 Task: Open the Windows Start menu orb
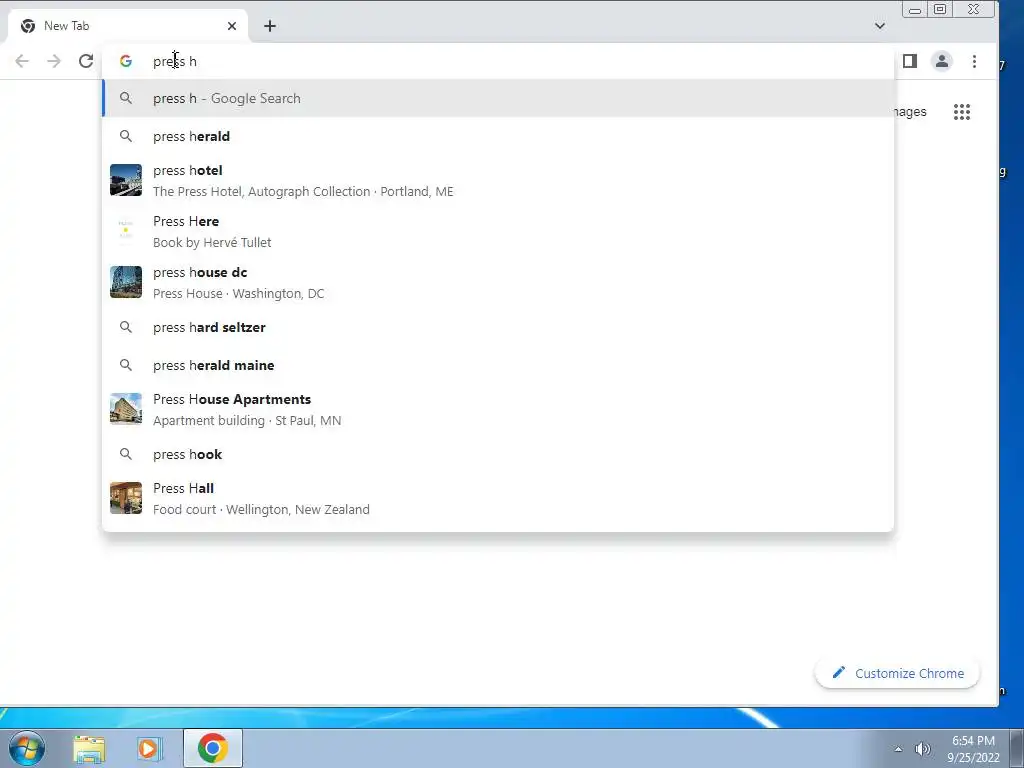pos(27,748)
